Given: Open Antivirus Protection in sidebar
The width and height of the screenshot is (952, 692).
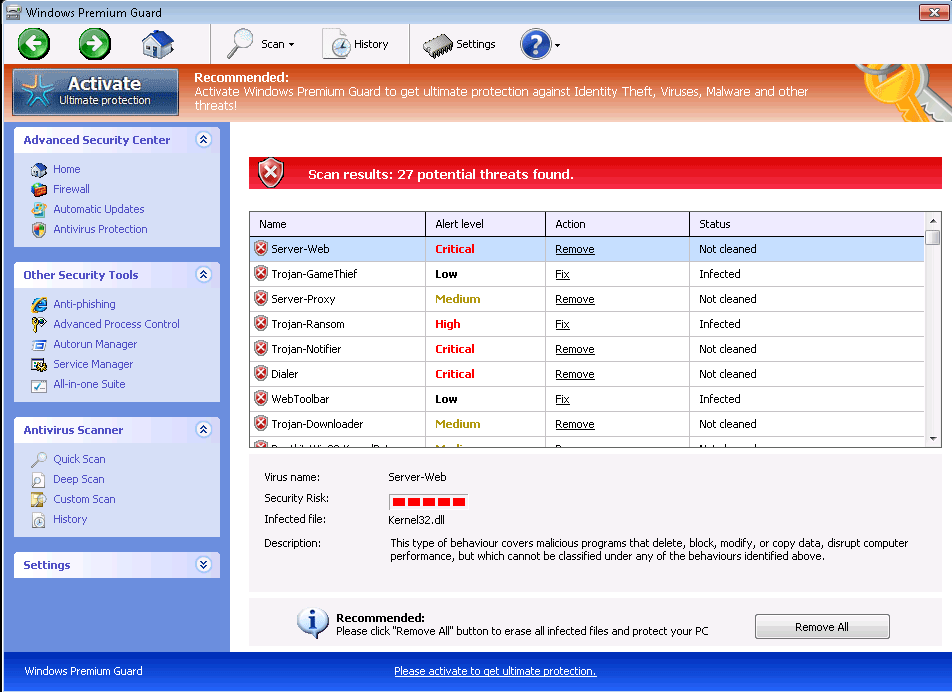Looking at the screenshot, I should (100, 229).
